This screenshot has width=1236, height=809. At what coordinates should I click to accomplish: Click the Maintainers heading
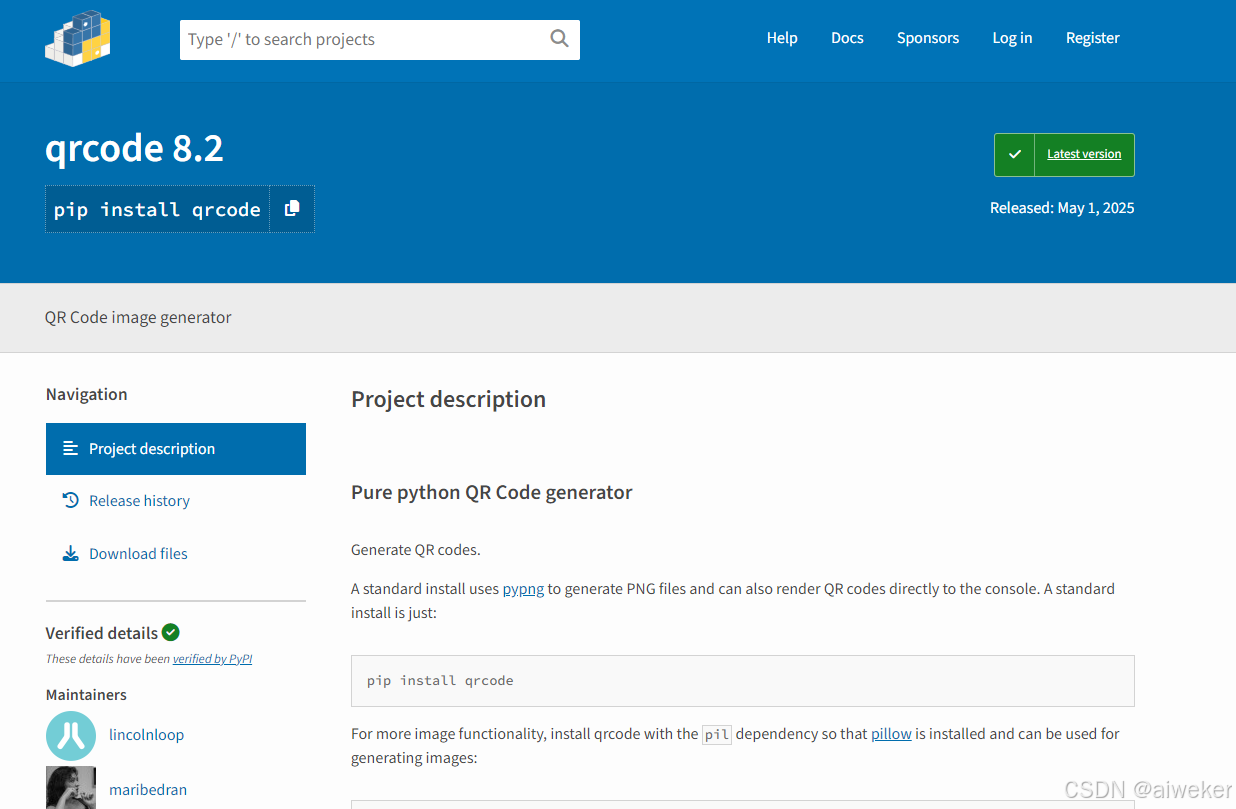click(86, 695)
